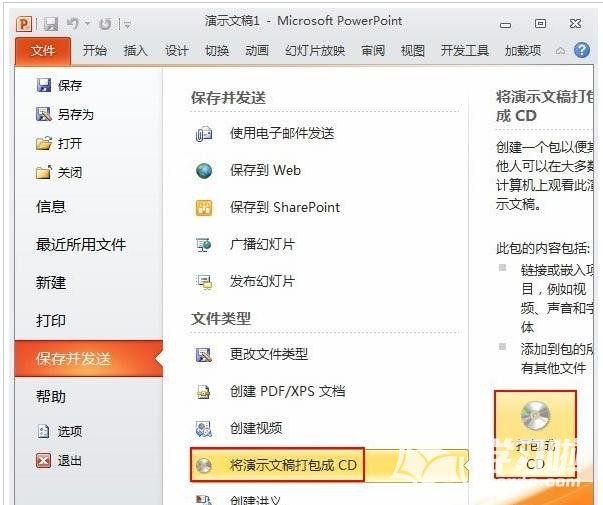The width and height of the screenshot is (603, 505).
Task: Click the large 打包成 CD button
Action: [x=535, y=434]
